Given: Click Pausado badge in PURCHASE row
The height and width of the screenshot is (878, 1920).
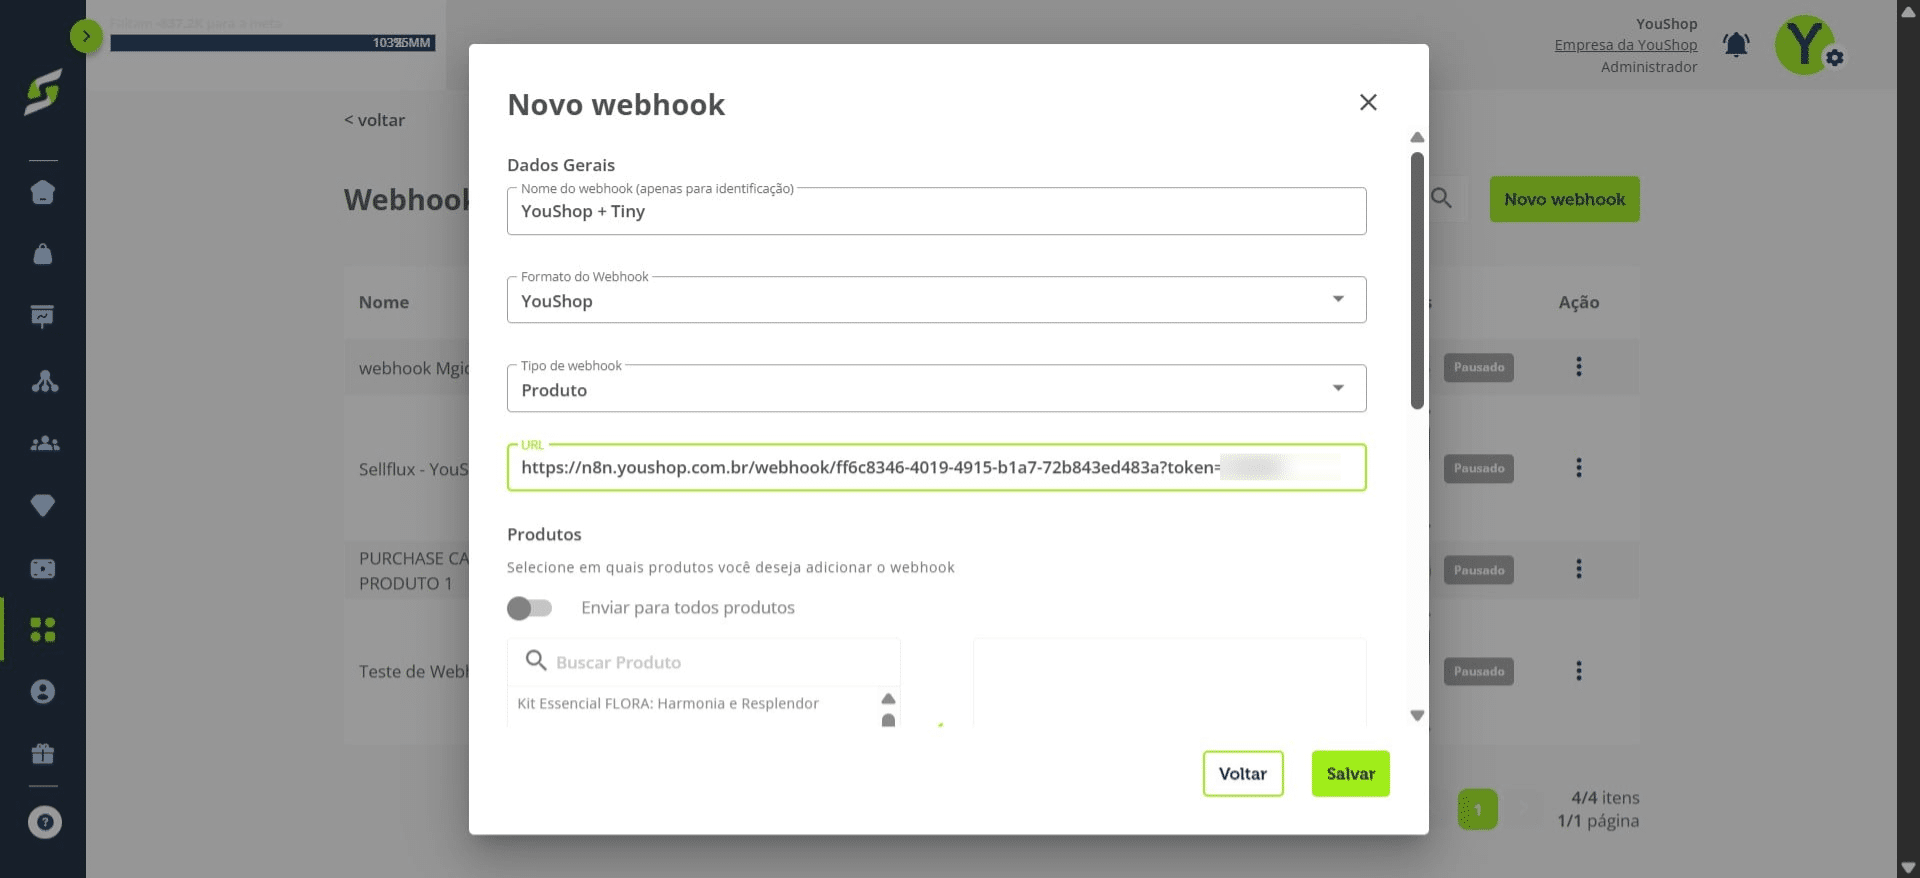Looking at the screenshot, I should pos(1478,570).
